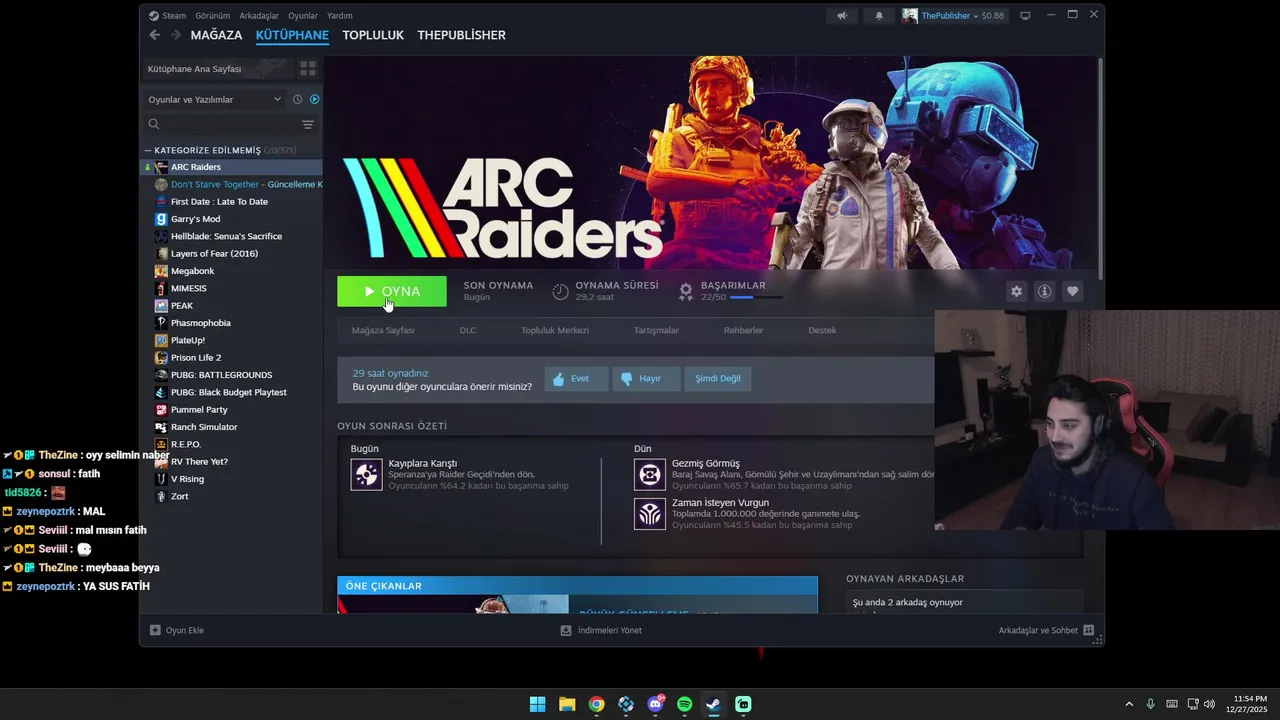Viewport: 1280px width, 720px height.
Task: Open Arkadaşlar ve Sohbet panel
Action: coord(1046,631)
